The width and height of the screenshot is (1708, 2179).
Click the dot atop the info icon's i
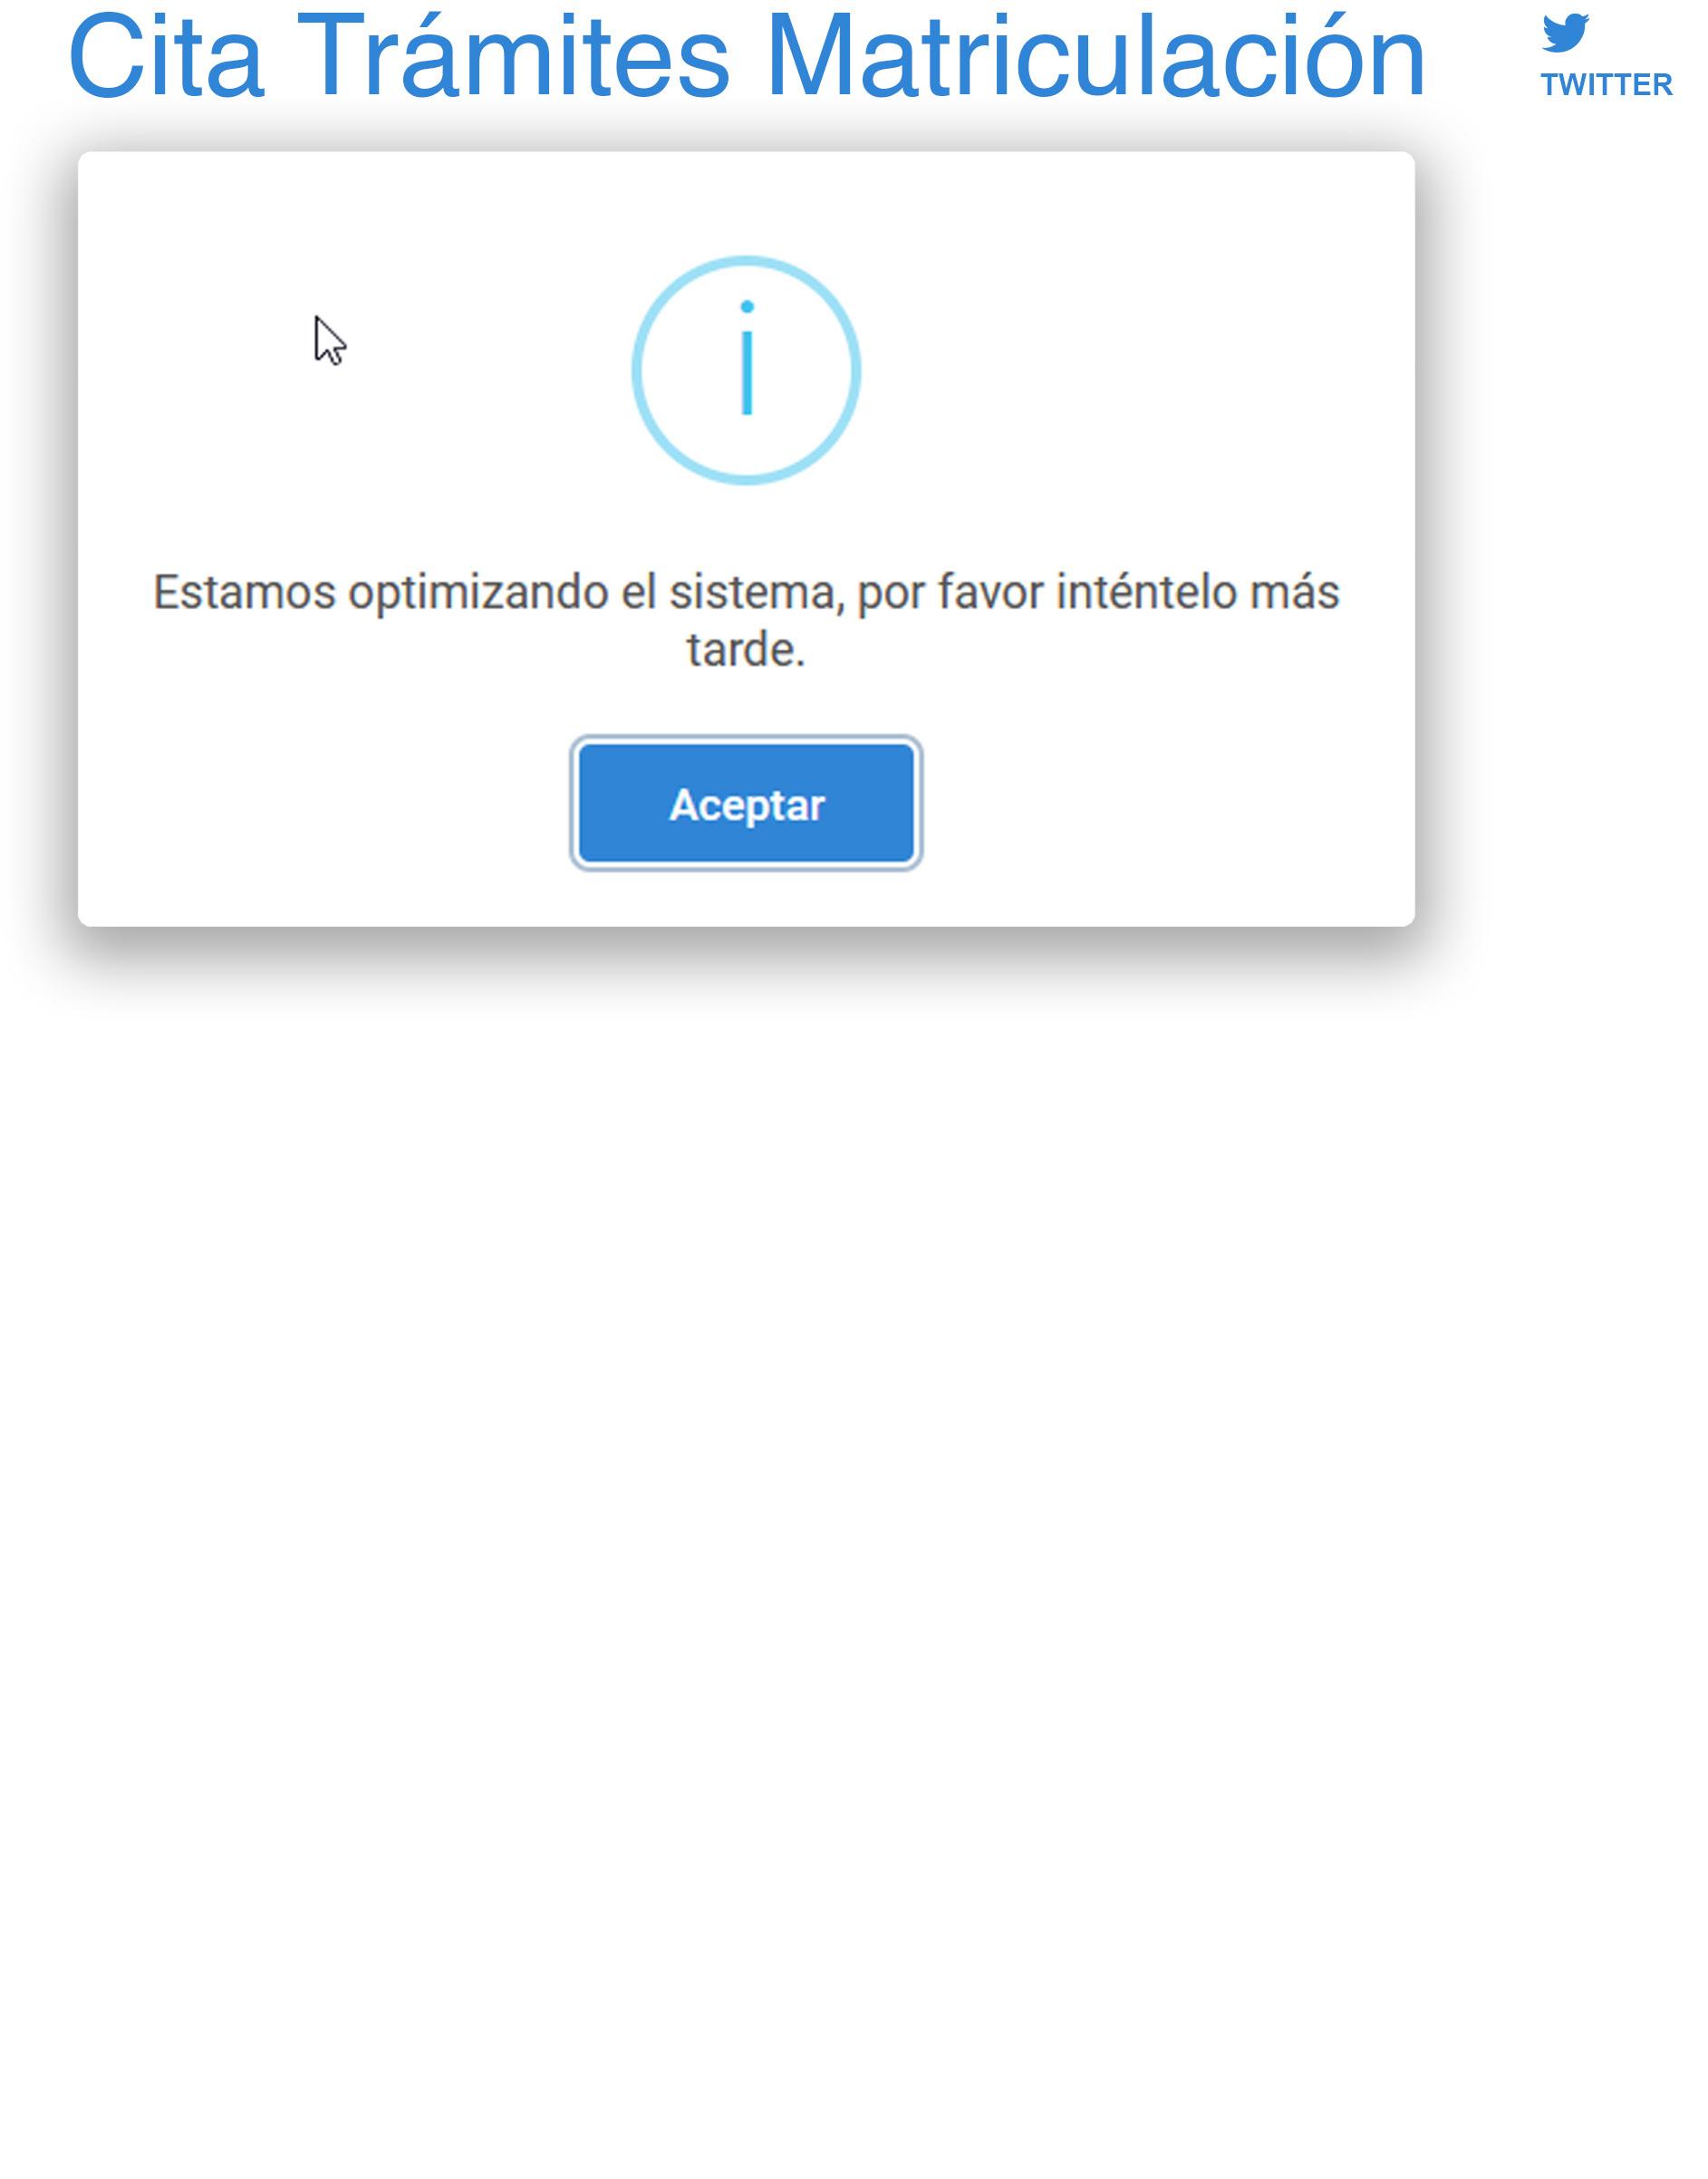[746, 306]
